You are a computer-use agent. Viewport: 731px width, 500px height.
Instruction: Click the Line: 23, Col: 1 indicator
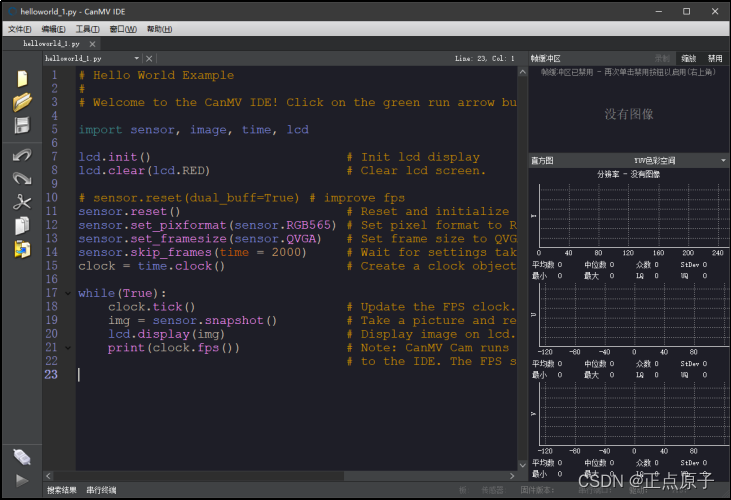[484, 58]
